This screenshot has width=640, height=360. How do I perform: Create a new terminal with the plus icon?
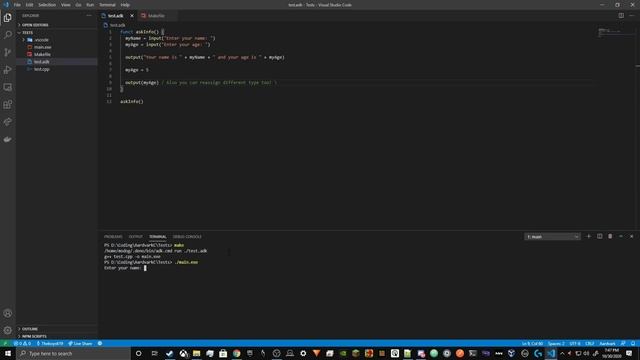[589, 236]
